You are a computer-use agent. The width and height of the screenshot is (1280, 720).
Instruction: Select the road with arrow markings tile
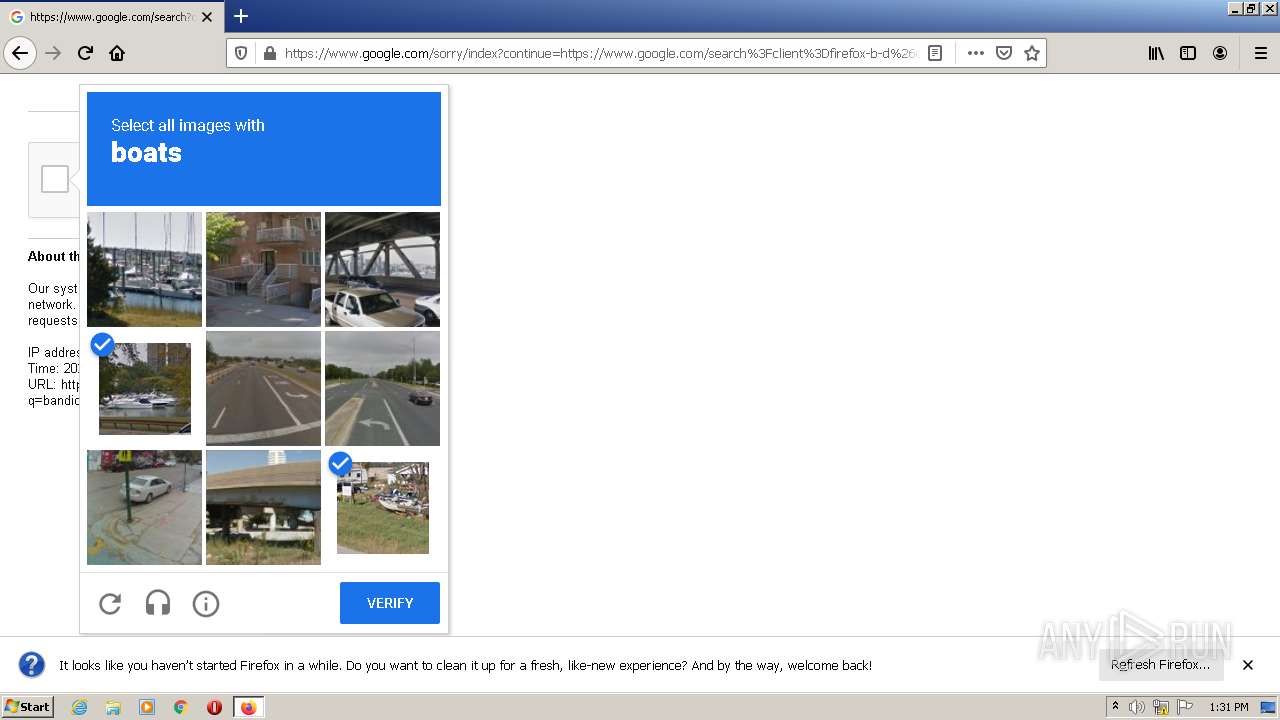(x=263, y=388)
